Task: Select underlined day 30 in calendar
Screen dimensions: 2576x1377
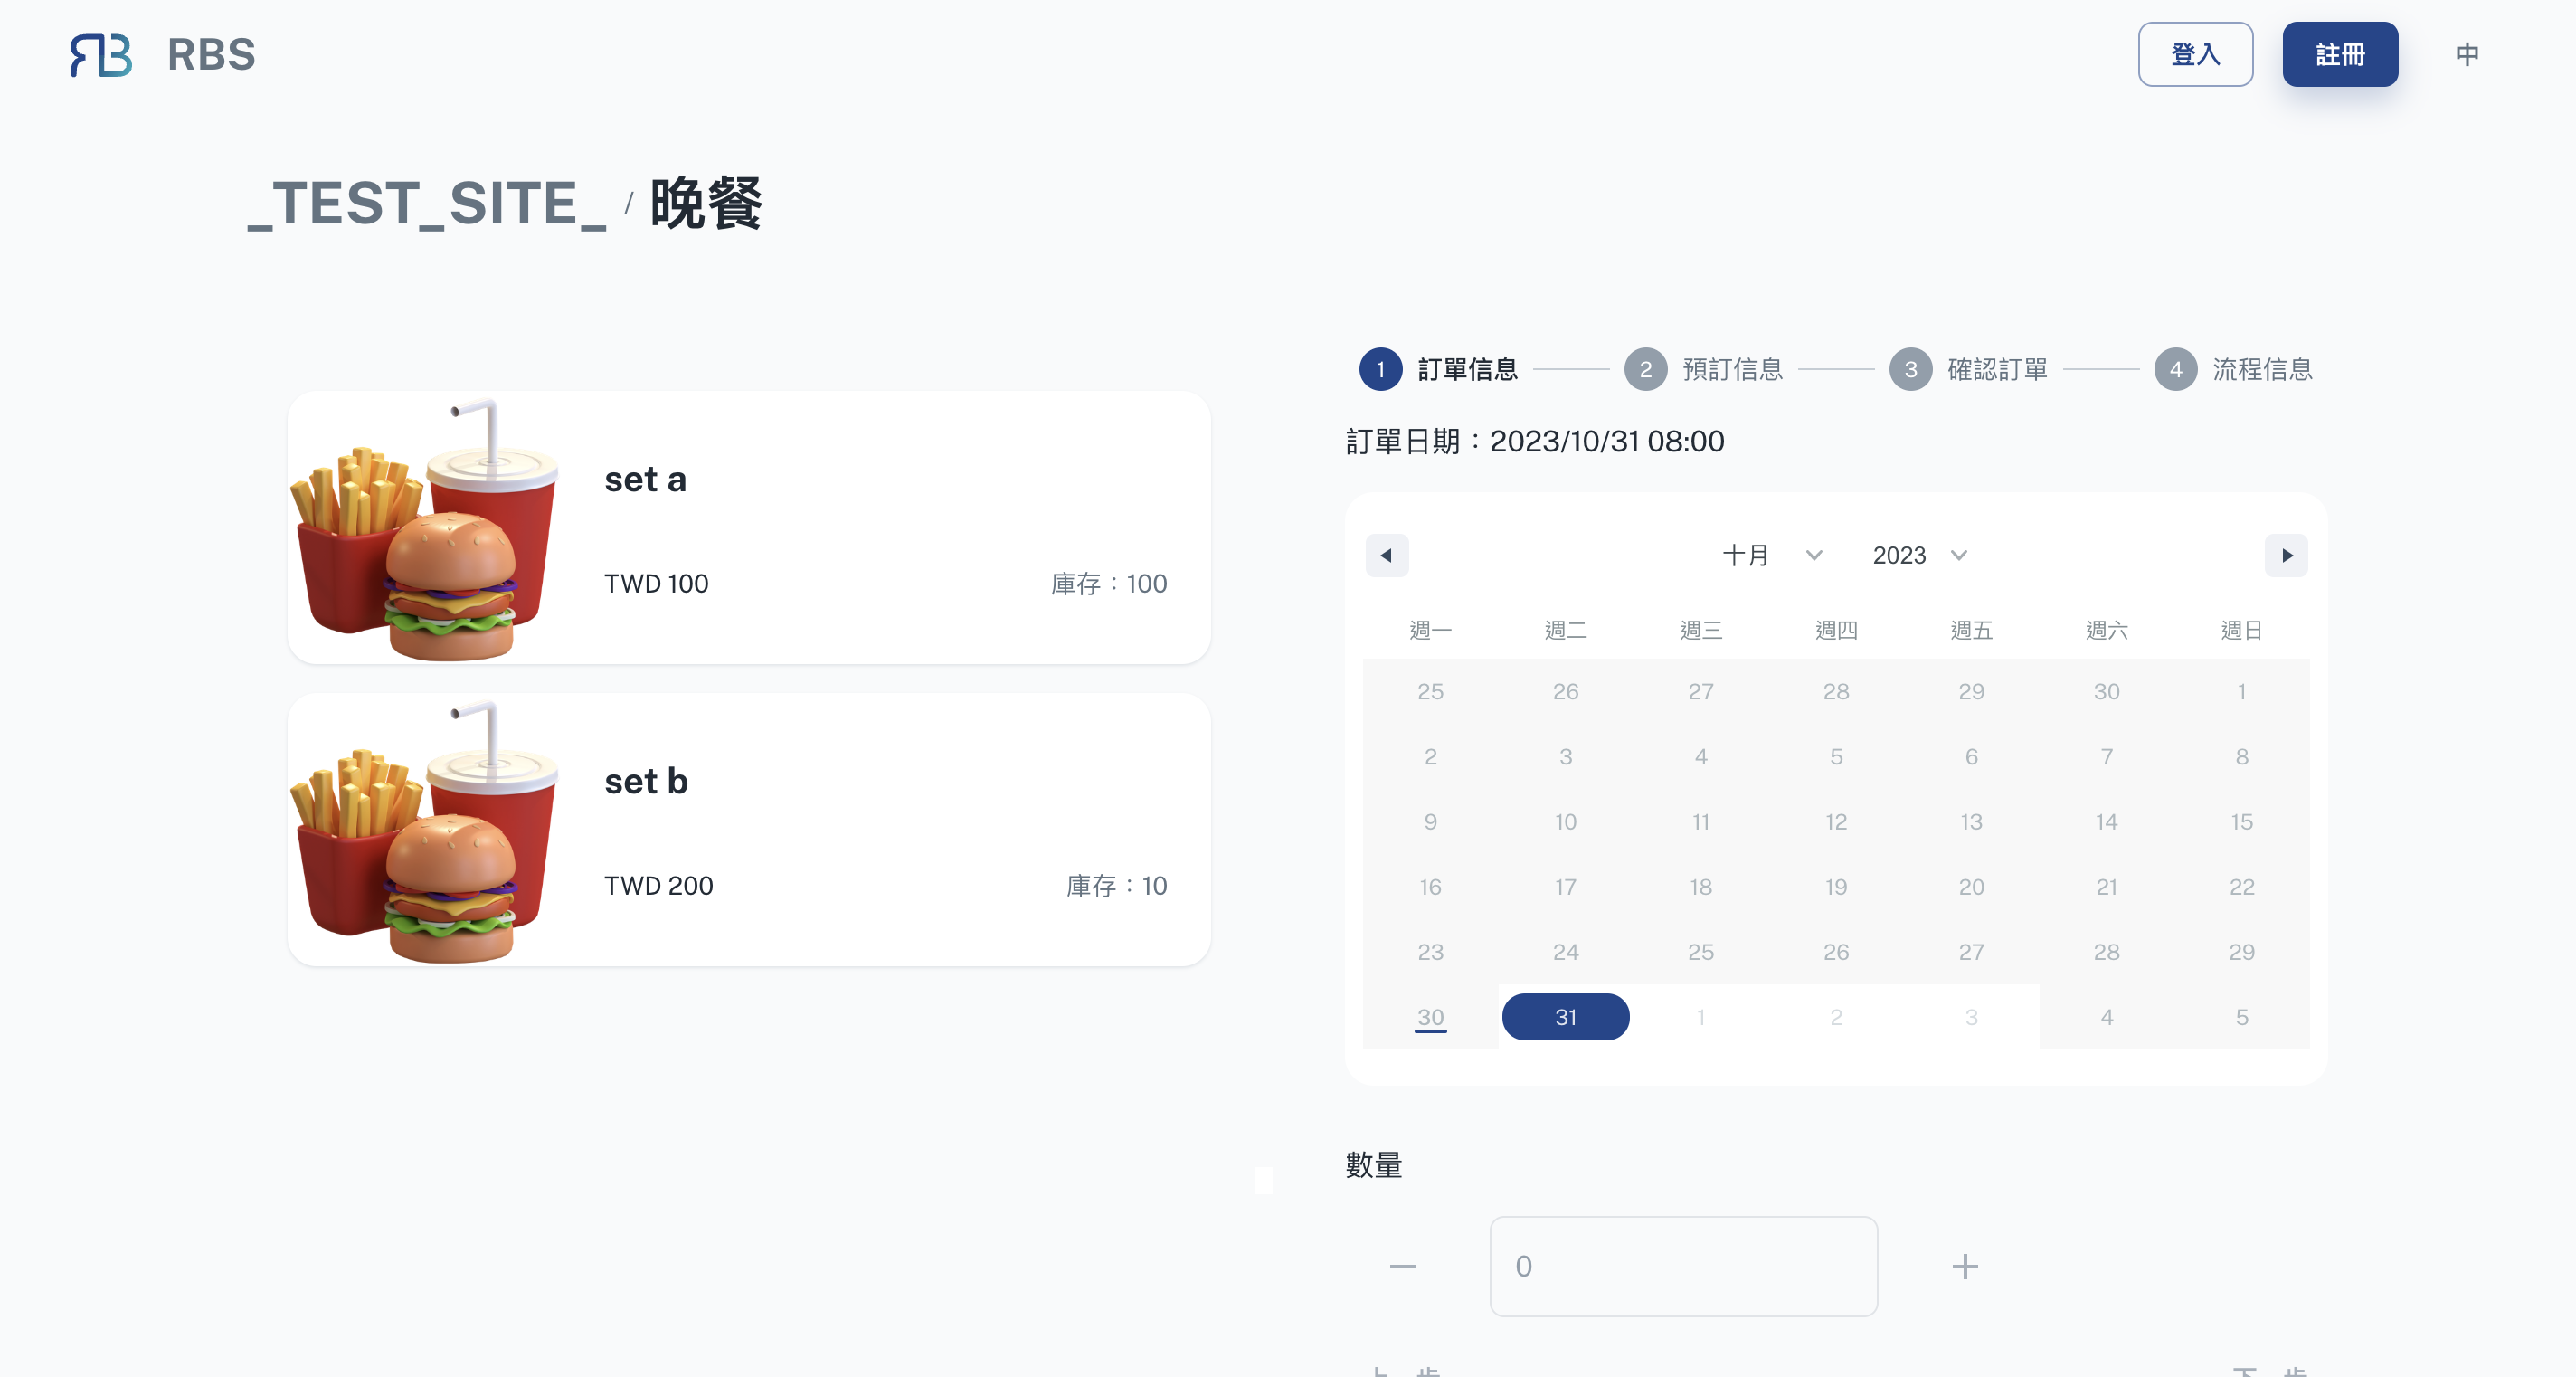Action: coord(1430,1017)
